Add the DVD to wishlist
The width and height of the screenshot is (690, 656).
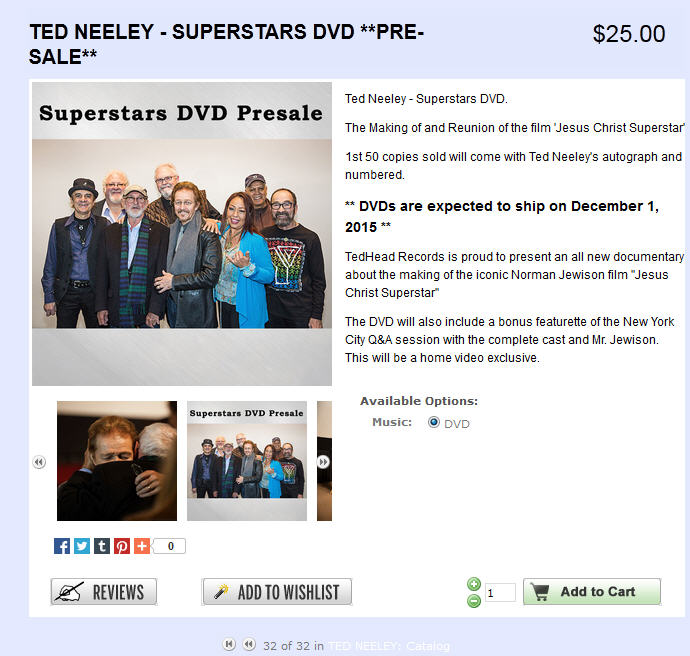pyautogui.click(x=277, y=592)
